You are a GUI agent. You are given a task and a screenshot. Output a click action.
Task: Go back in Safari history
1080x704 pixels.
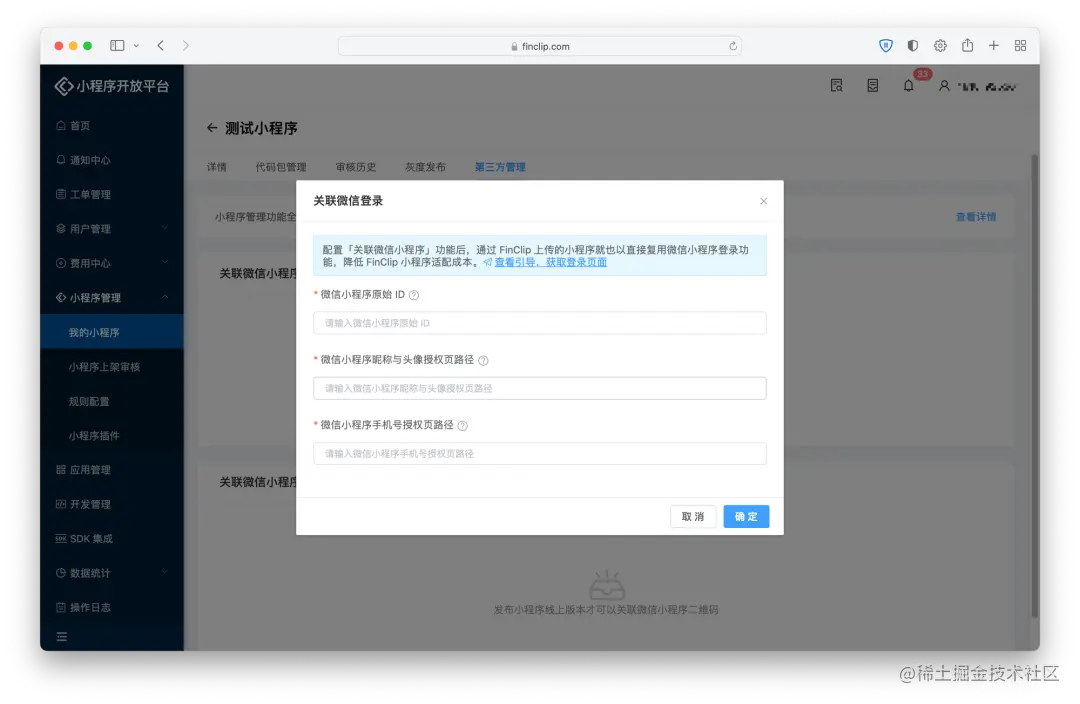pos(160,45)
